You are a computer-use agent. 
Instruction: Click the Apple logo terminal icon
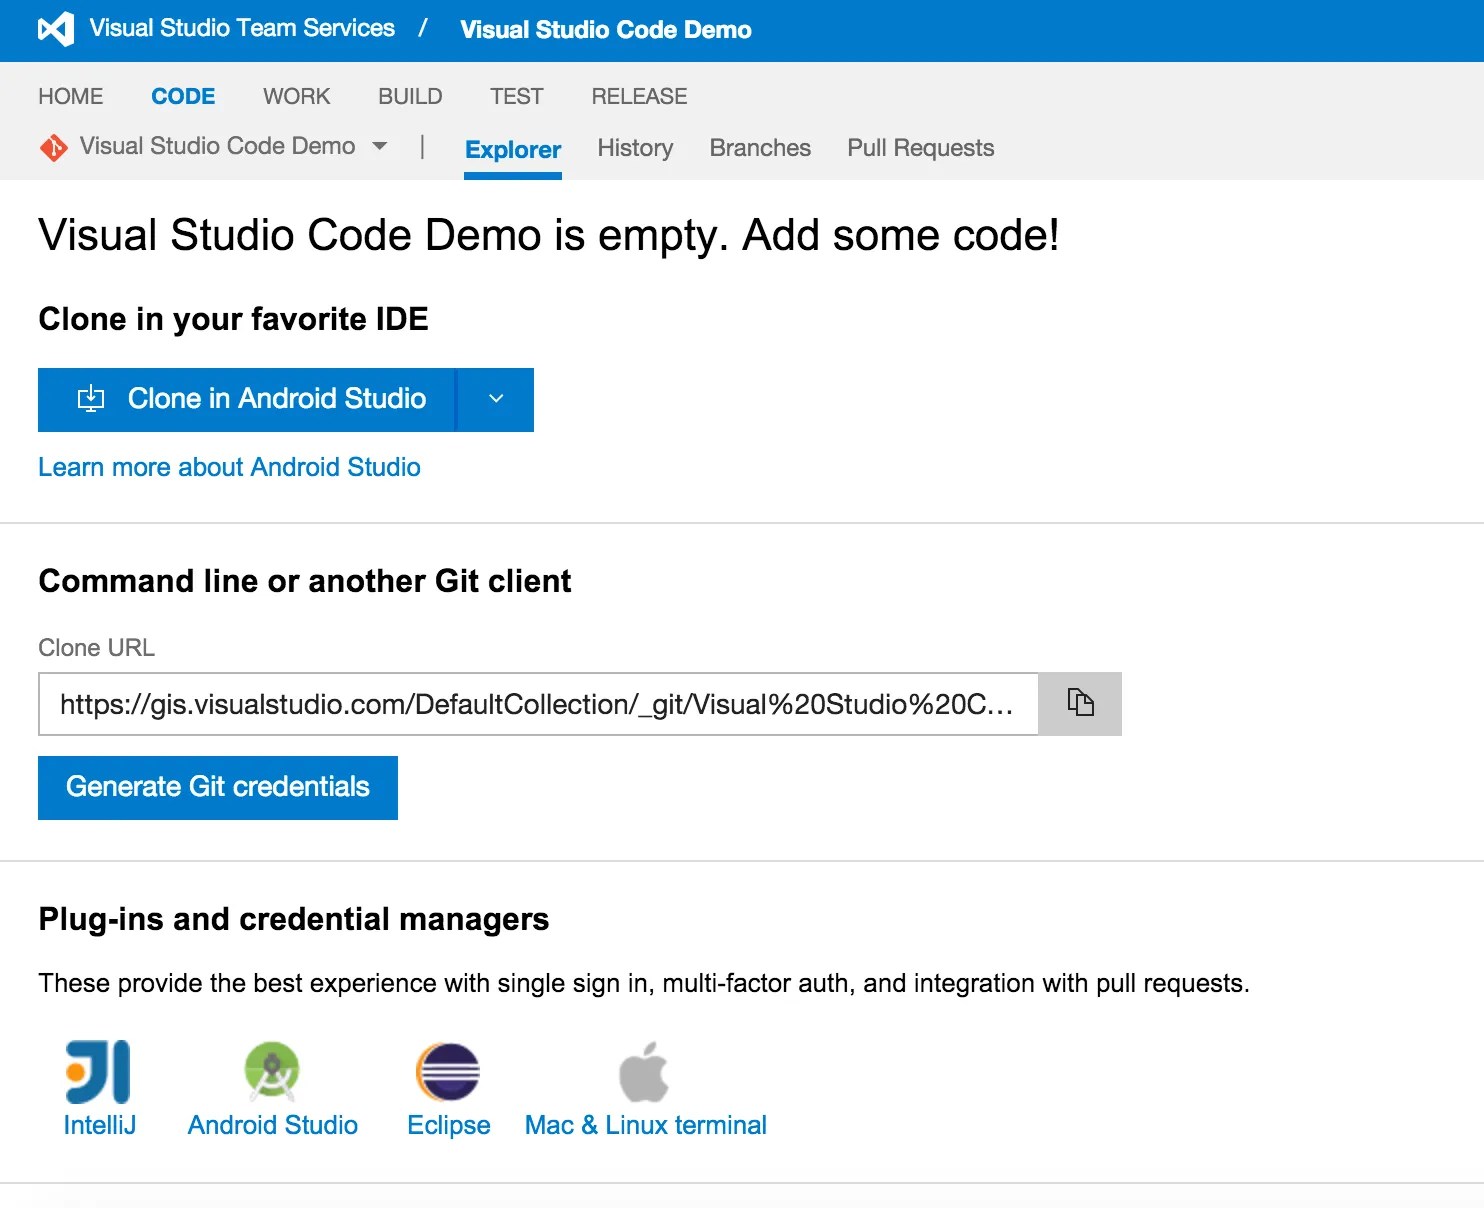click(644, 1071)
